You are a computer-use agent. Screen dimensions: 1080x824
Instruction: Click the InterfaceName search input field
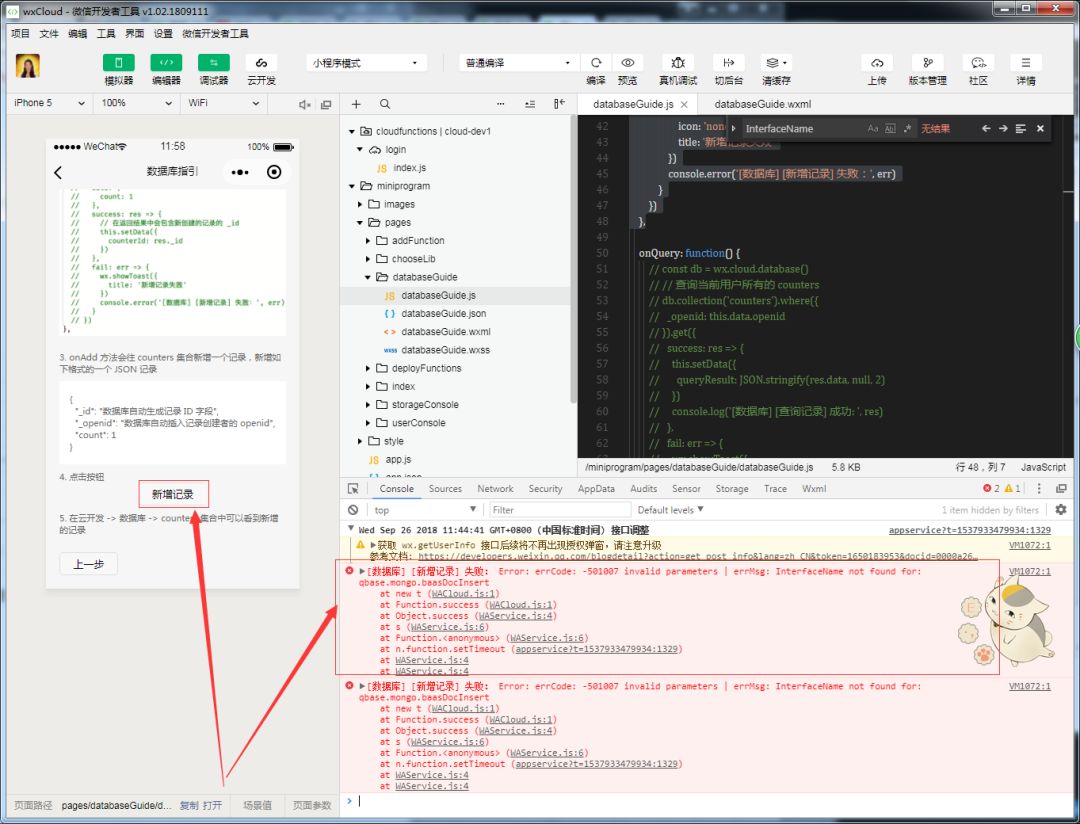click(x=802, y=129)
